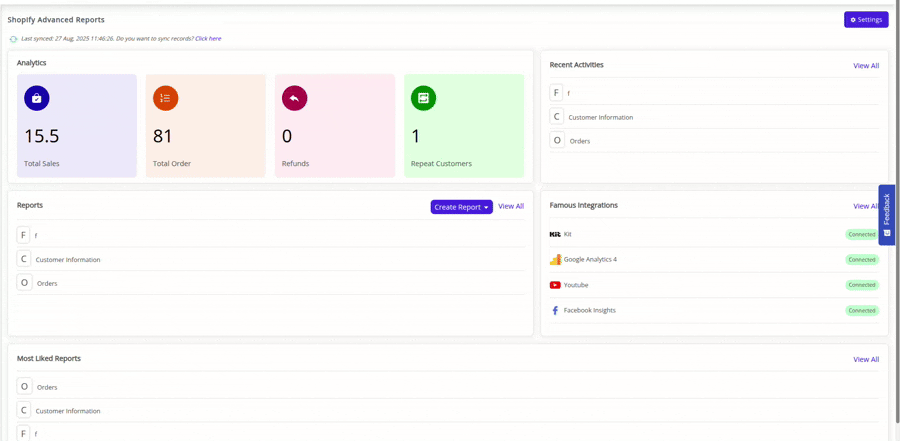View all in Reports panel

point(511,207)
